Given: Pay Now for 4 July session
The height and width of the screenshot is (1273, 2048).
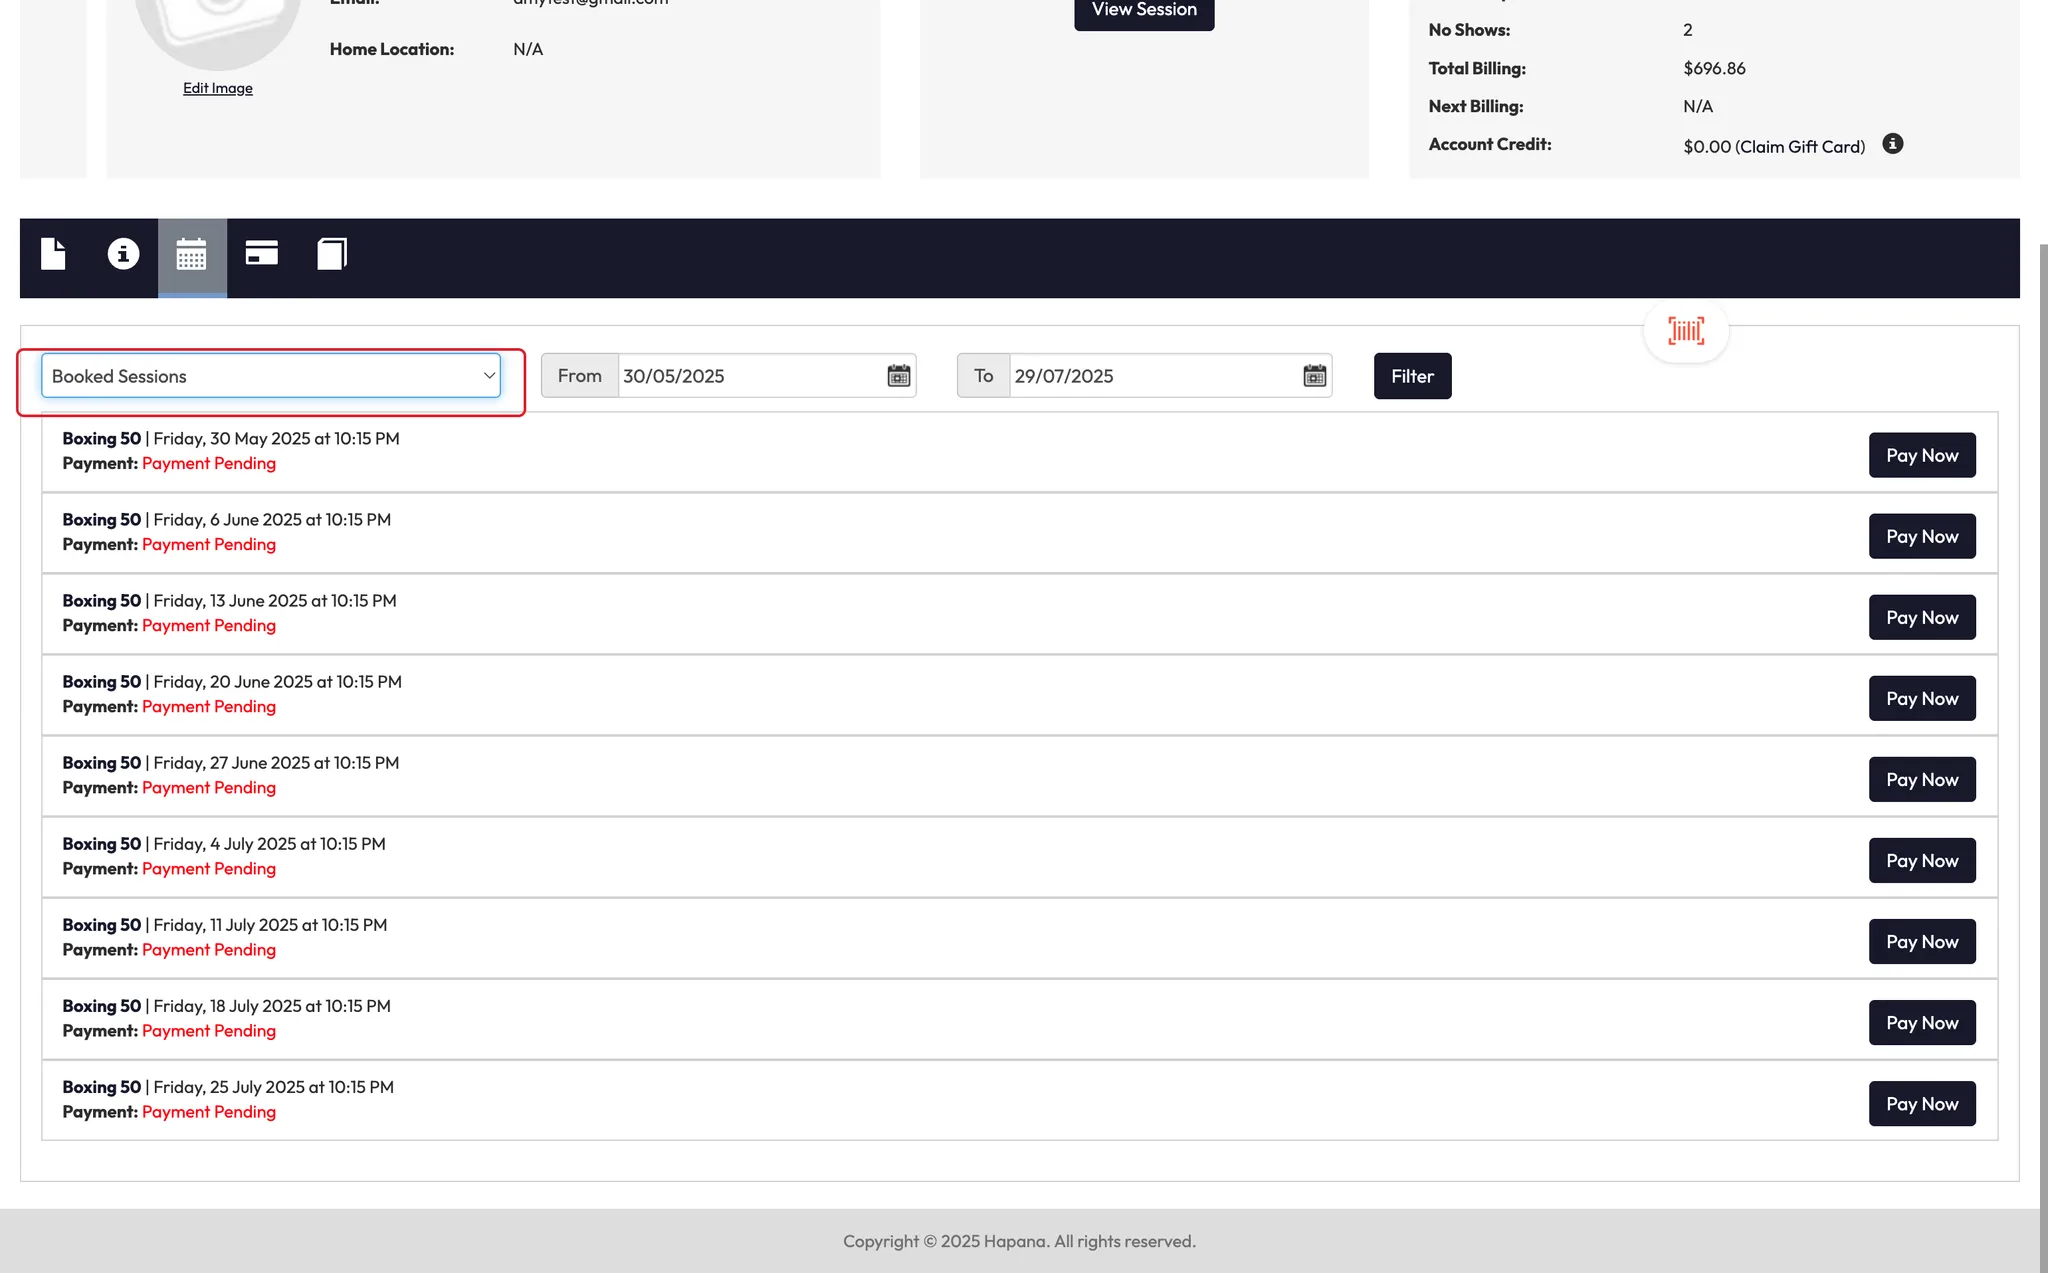Looking at the screenshot, I should coord(1921,860).
